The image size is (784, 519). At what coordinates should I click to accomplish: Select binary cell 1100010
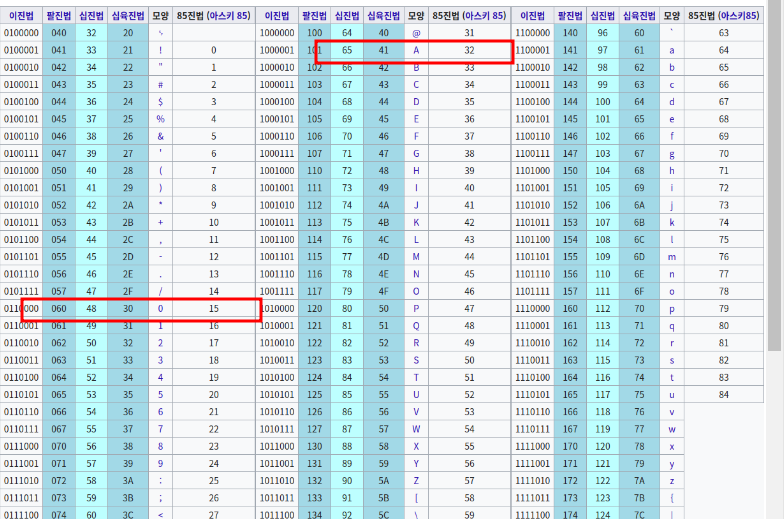[532, 68]
